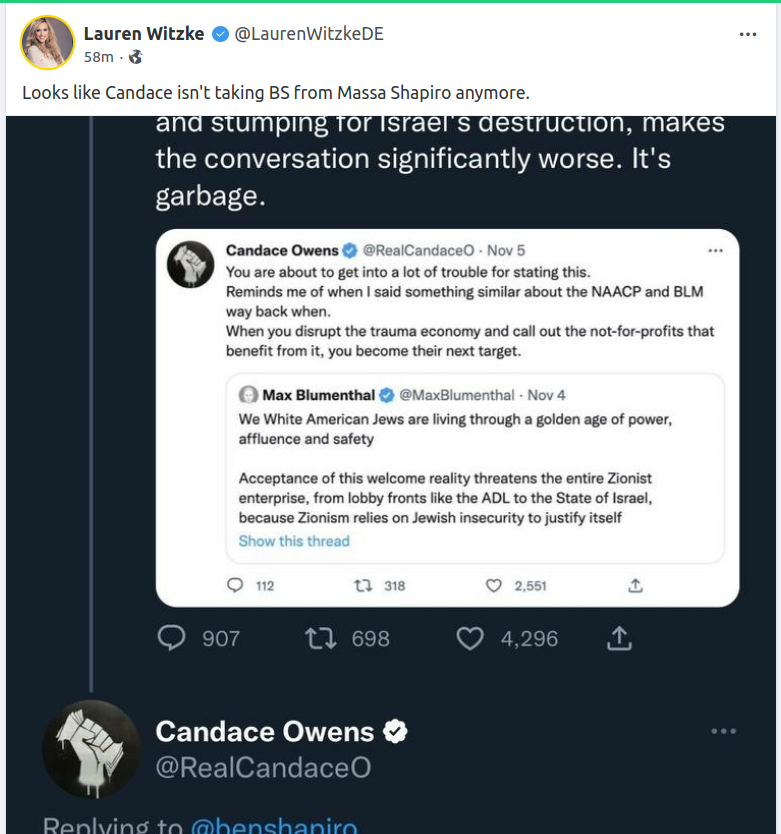Click the retweet icon showing 318
The width and height of the screenshot is (781, 834).
click(363, 585)
